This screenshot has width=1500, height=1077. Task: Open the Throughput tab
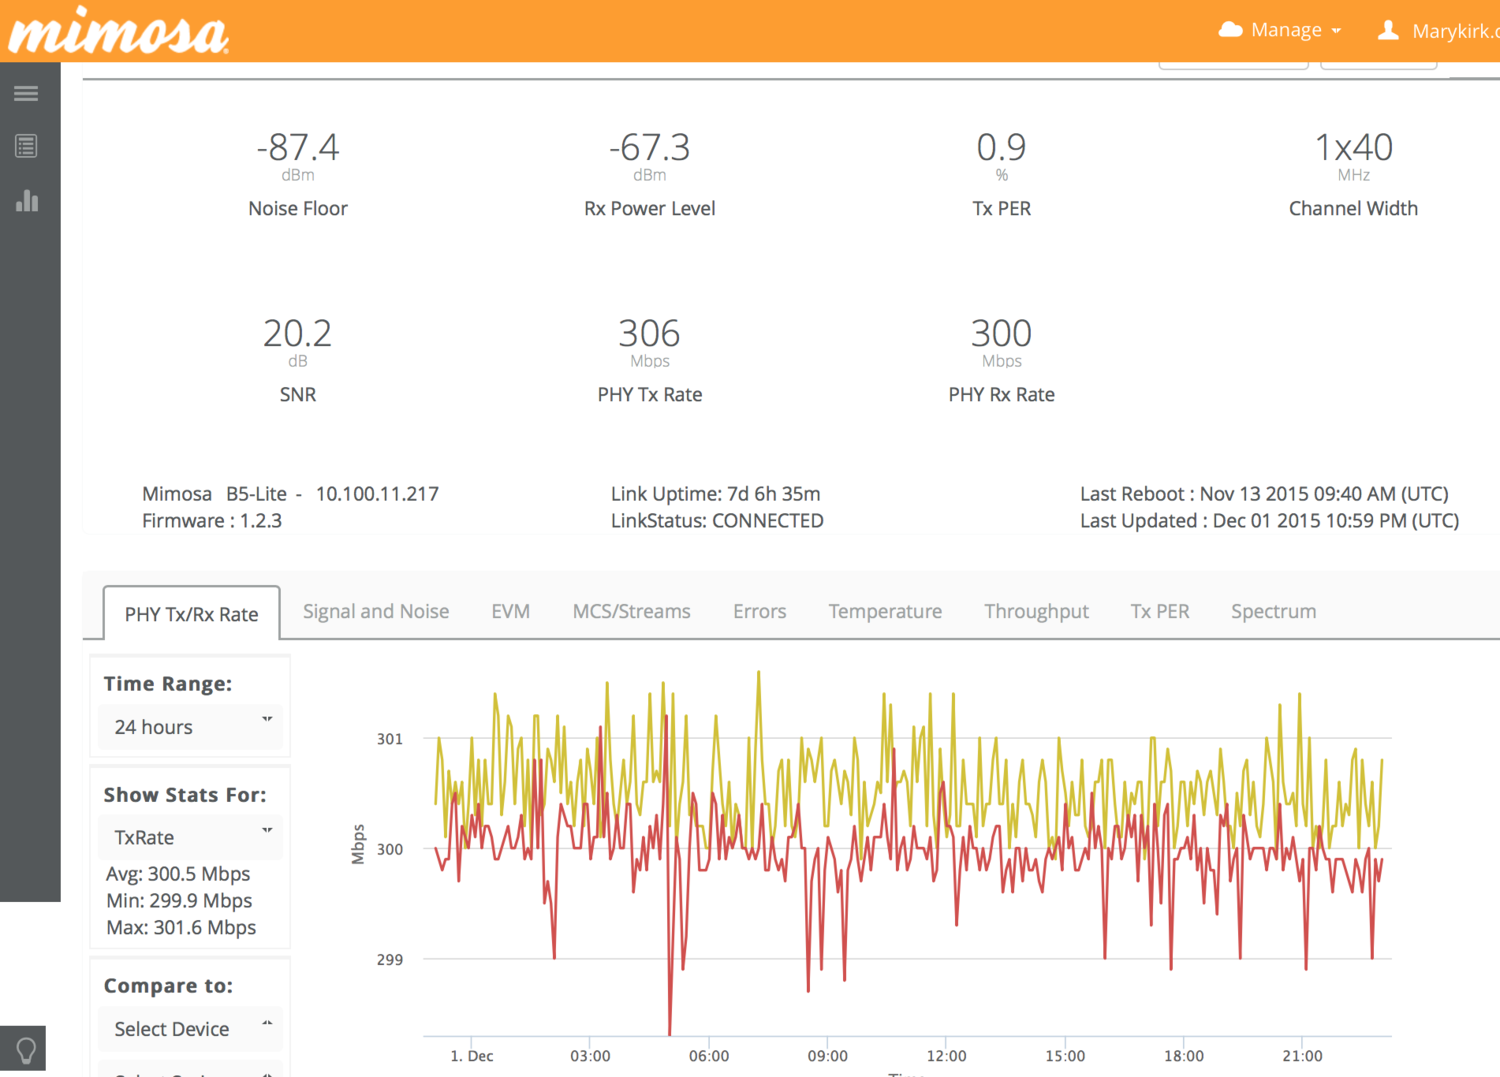click(1036, 611)
